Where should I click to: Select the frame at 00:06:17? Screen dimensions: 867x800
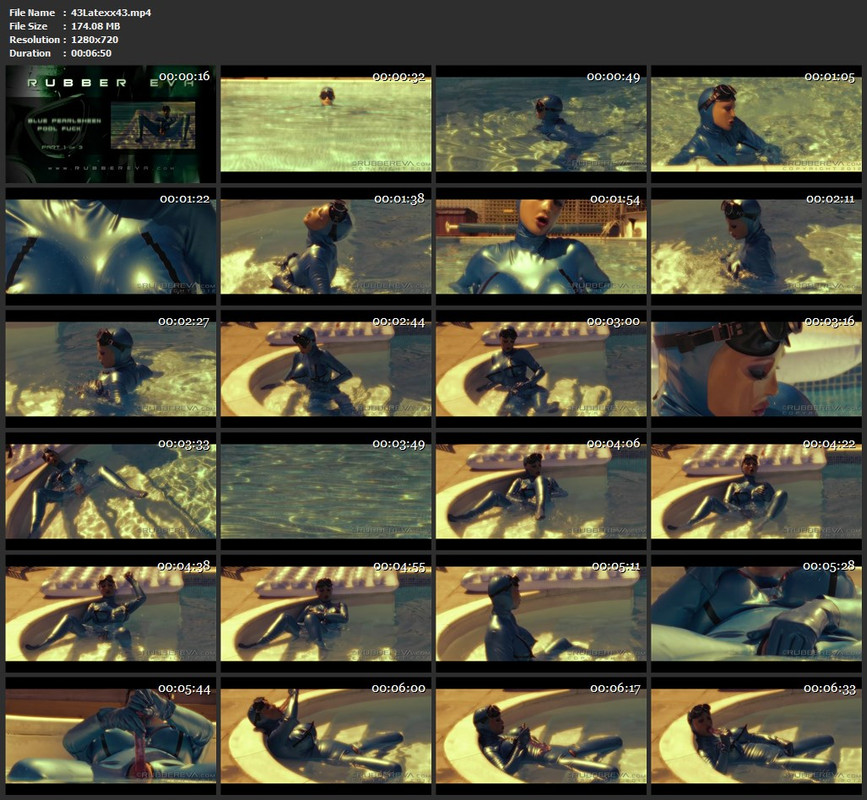point(541,736)
